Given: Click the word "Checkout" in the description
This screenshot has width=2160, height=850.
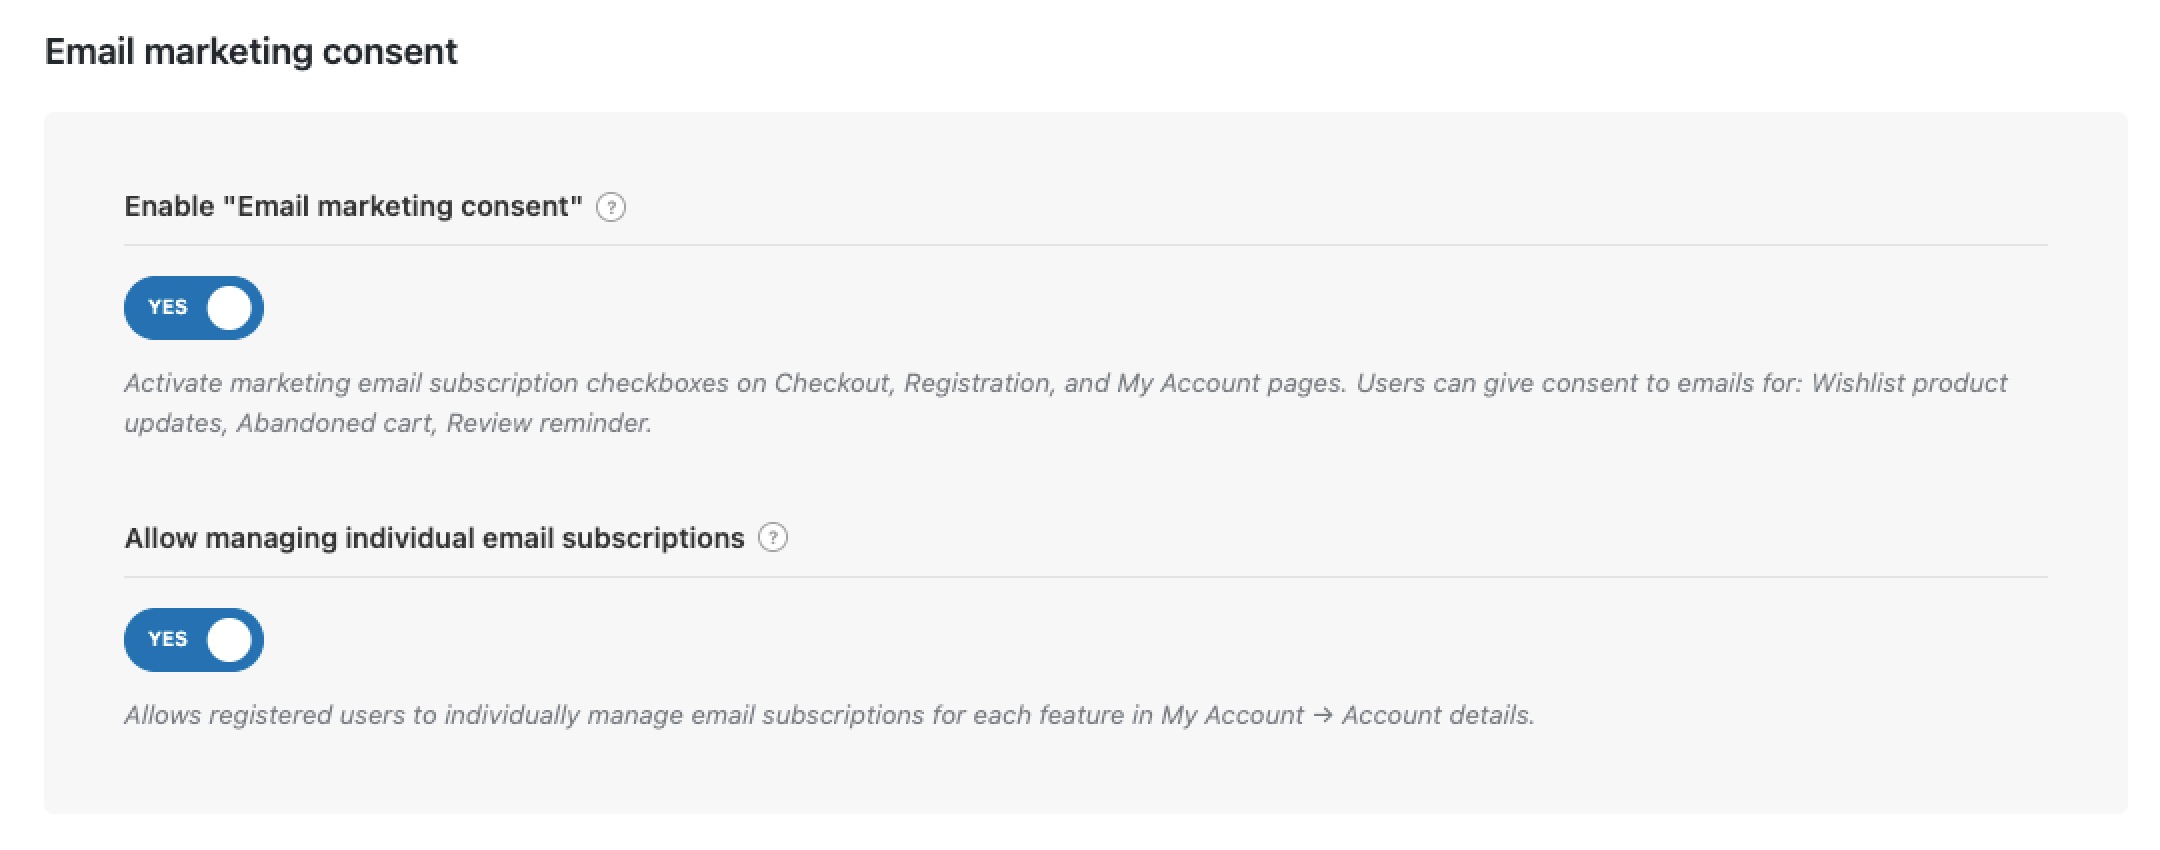Looking at the screenshot, I should (832, 384).
